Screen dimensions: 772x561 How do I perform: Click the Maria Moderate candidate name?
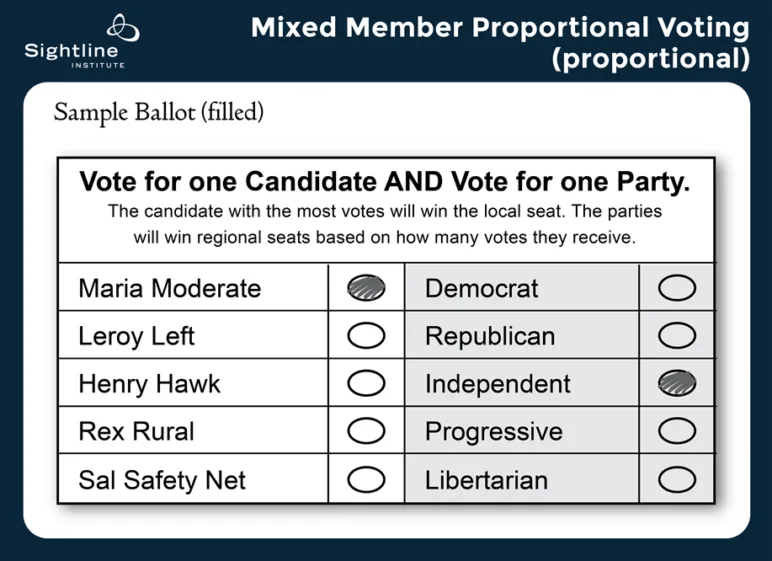169,289
